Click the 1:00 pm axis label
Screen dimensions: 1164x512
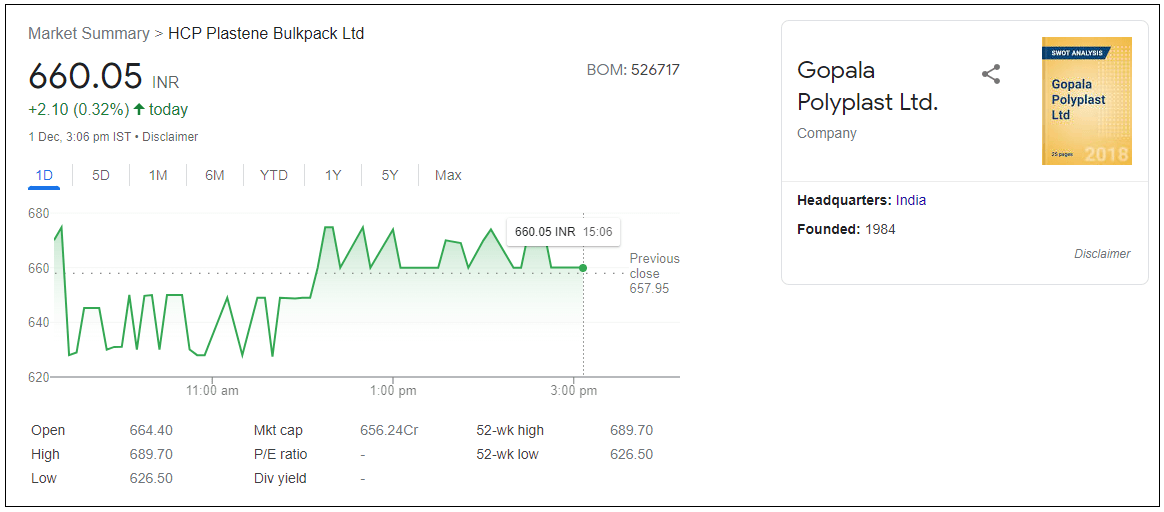tap(393, 391)
